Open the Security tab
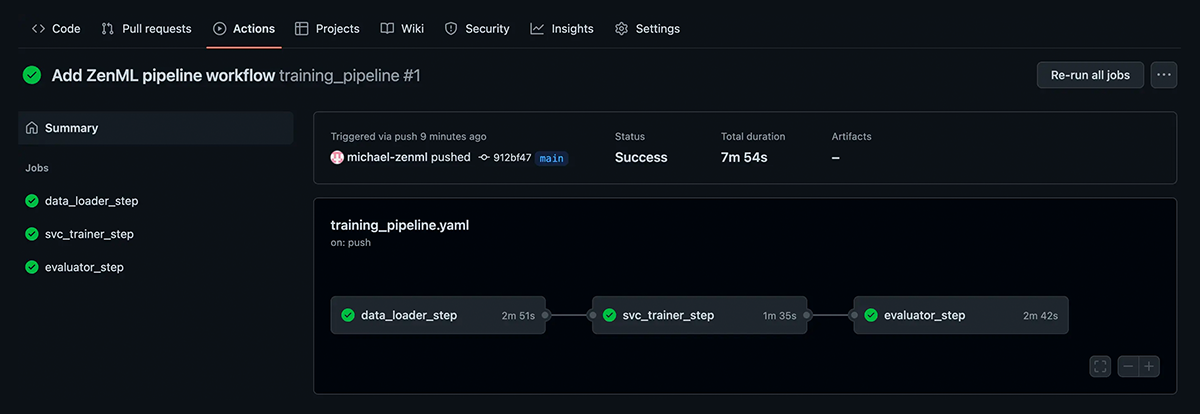 click(x=477, y=29)
